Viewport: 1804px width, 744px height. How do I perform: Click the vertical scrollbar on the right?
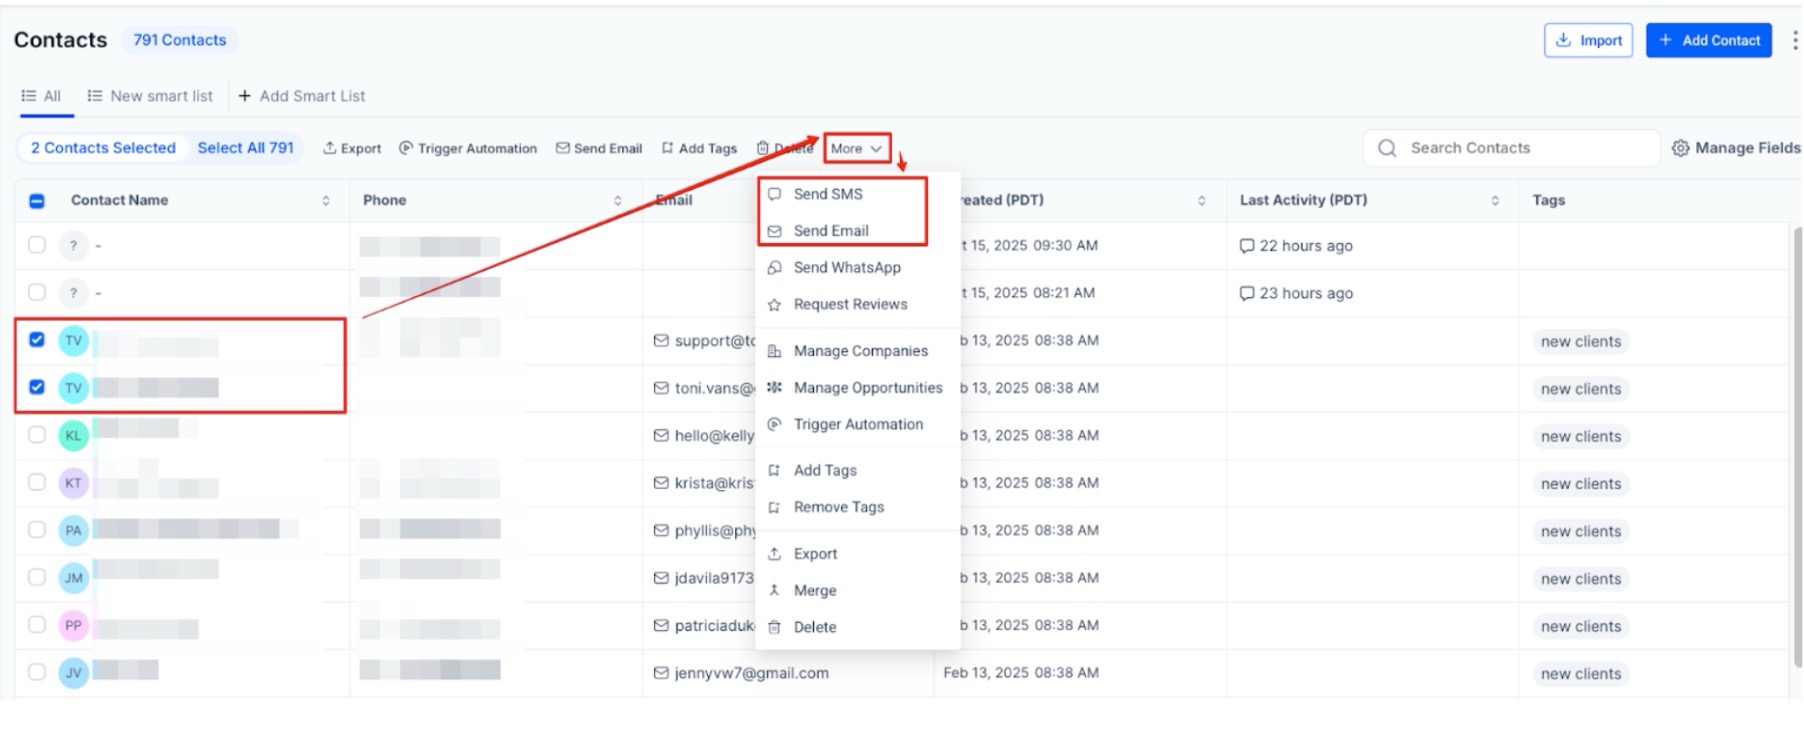pos(1797,440)
